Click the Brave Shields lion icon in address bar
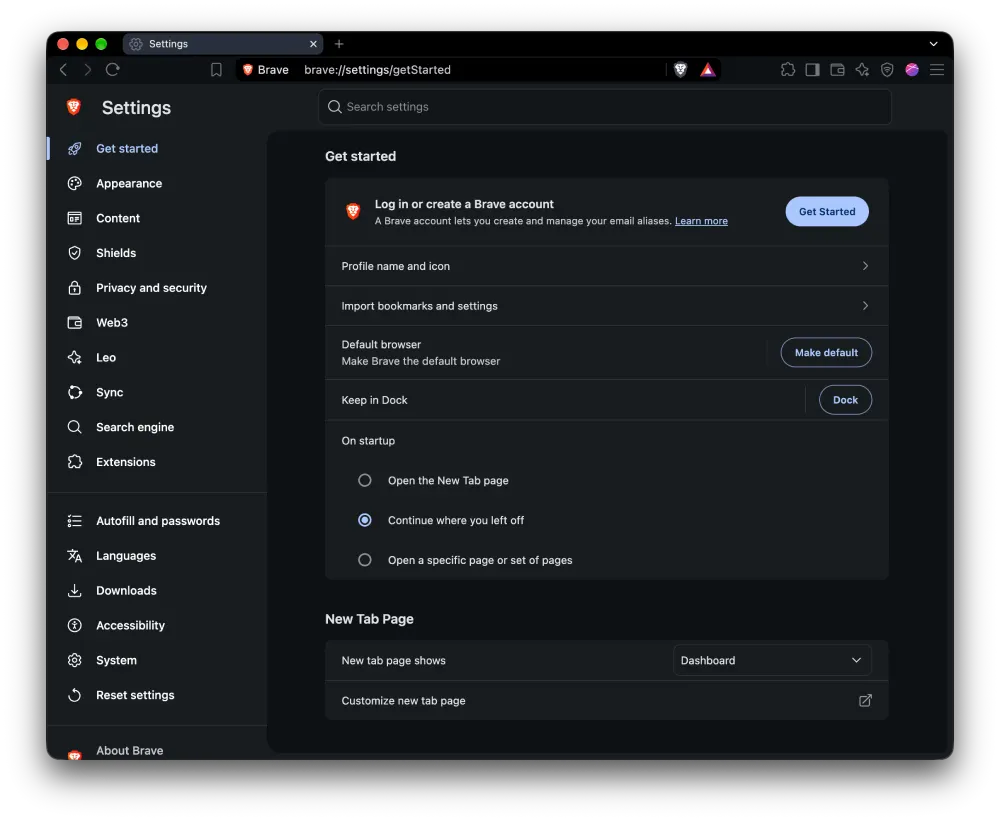The image size is (1000, 821). click(680, 70)
